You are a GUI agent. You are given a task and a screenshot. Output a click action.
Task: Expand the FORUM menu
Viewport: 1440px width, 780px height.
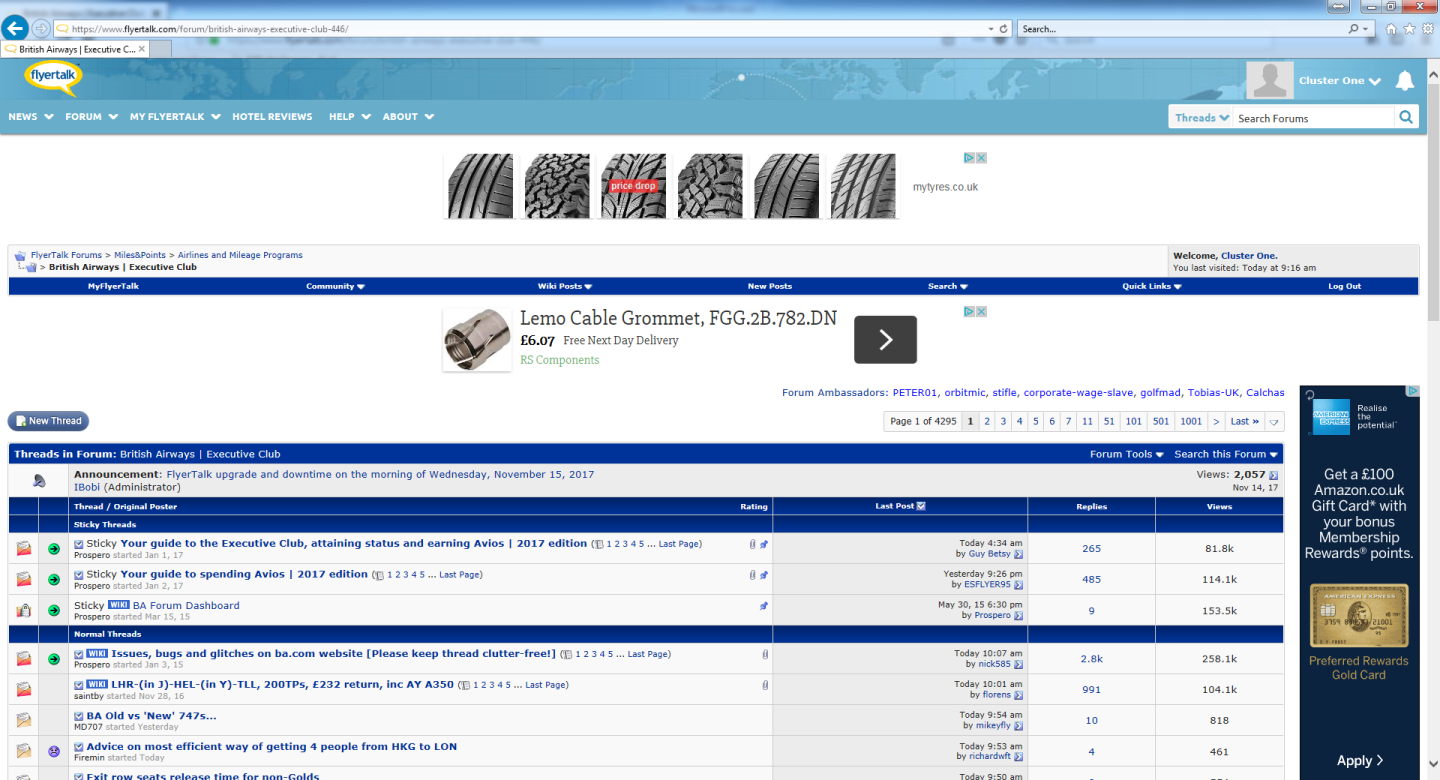click(x=91, y=117)
